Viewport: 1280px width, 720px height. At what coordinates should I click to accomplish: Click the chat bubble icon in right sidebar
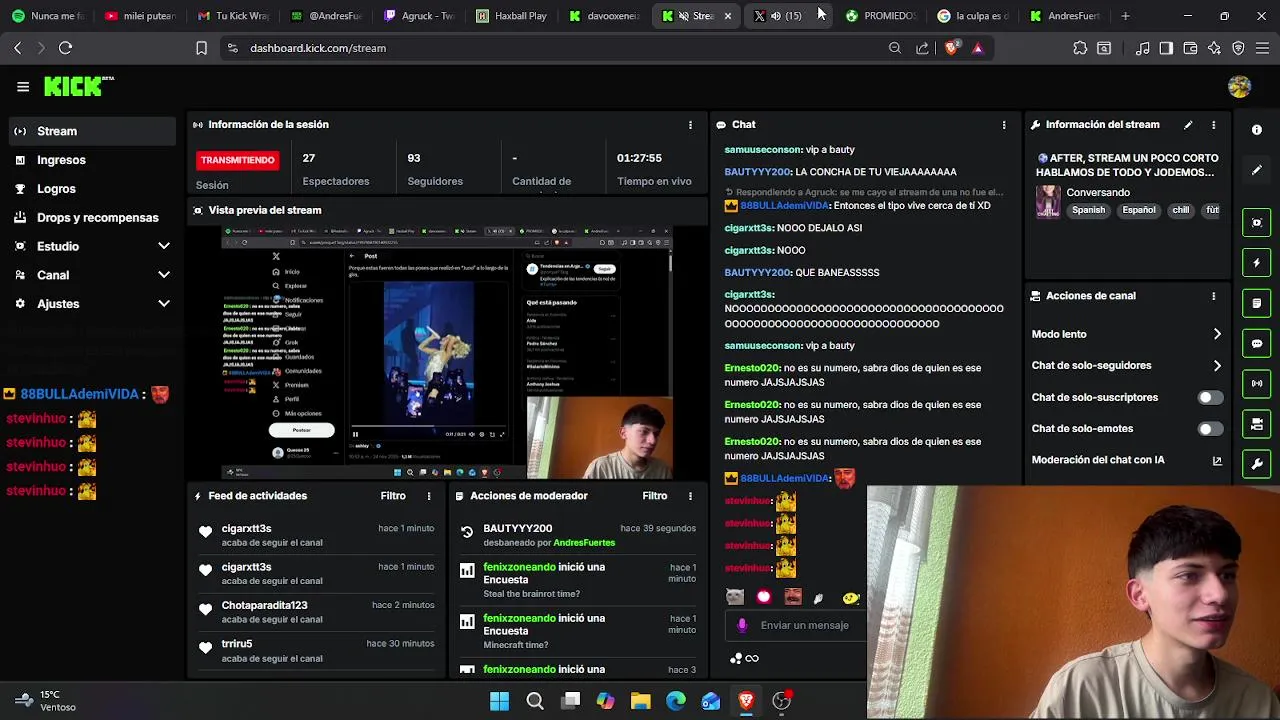coord(1257,343)
